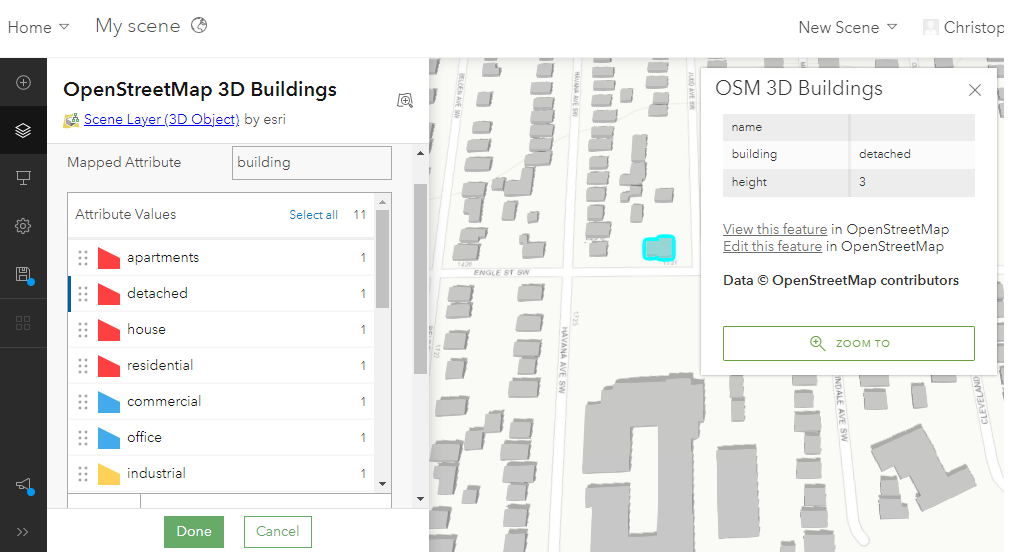Click Select all attribute values
Image resolution: width=1010 pixels, height=552 pixels.
click(x=313, y=214)
